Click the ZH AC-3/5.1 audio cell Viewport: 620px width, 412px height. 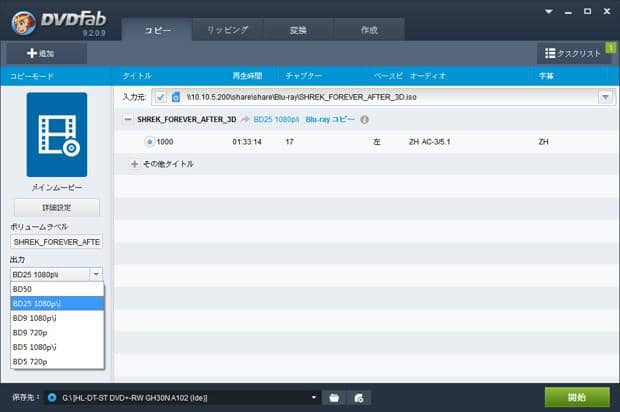pyautogui.click(x=429, y=142)
